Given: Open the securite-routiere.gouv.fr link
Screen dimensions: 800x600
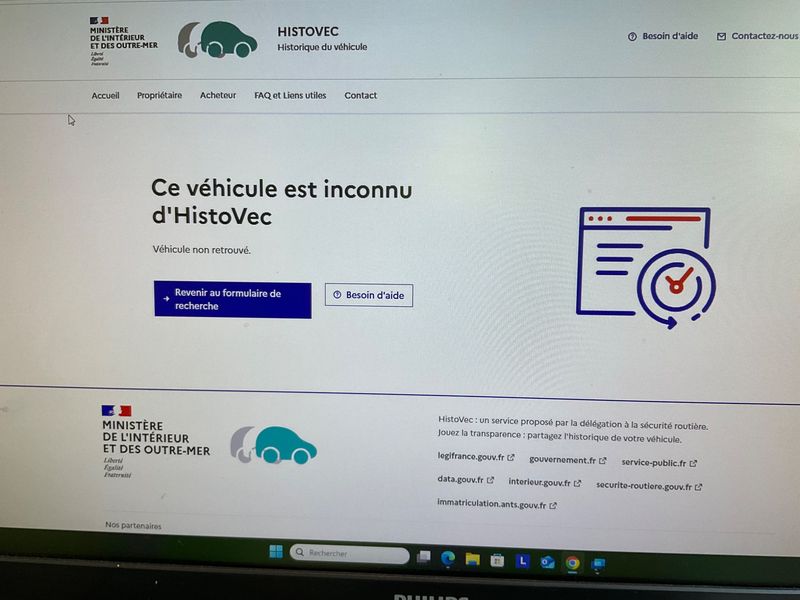Looking at the screenshot, I should point(649,486).
